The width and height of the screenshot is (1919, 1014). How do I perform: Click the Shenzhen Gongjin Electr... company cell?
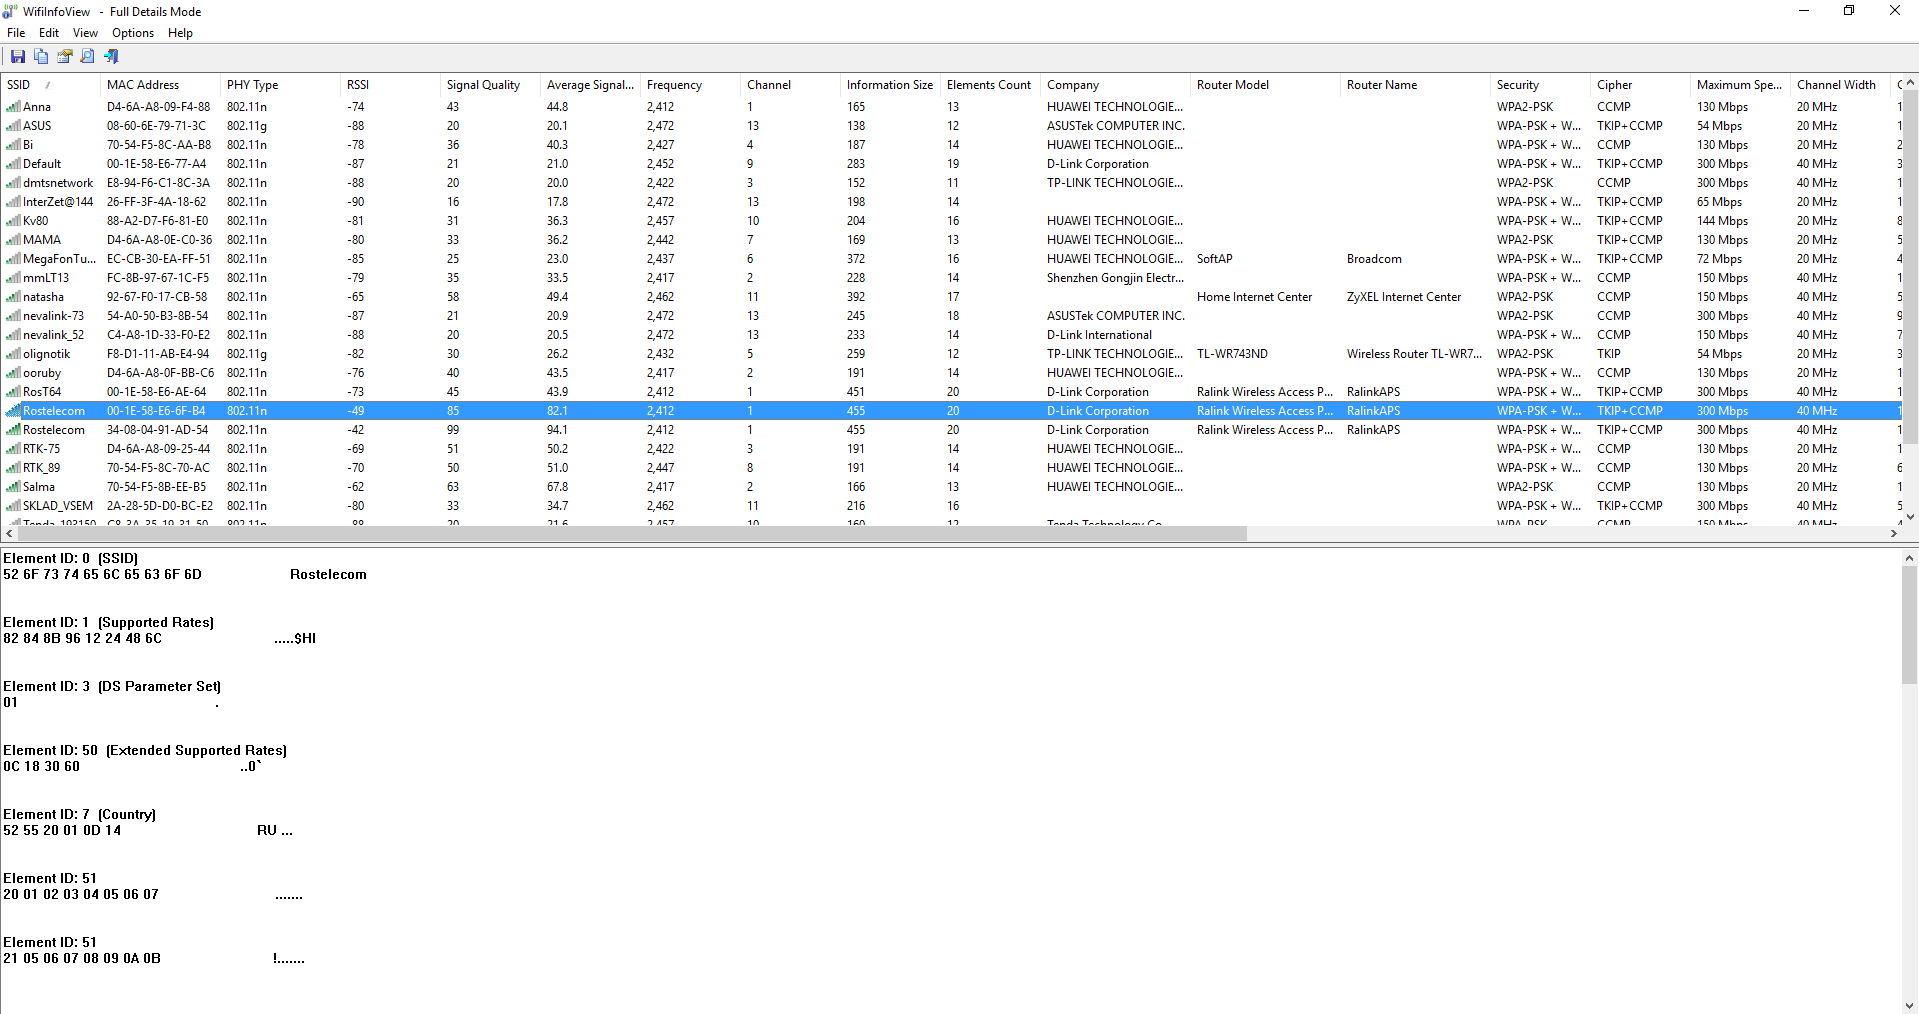(x=1115, y=277)
